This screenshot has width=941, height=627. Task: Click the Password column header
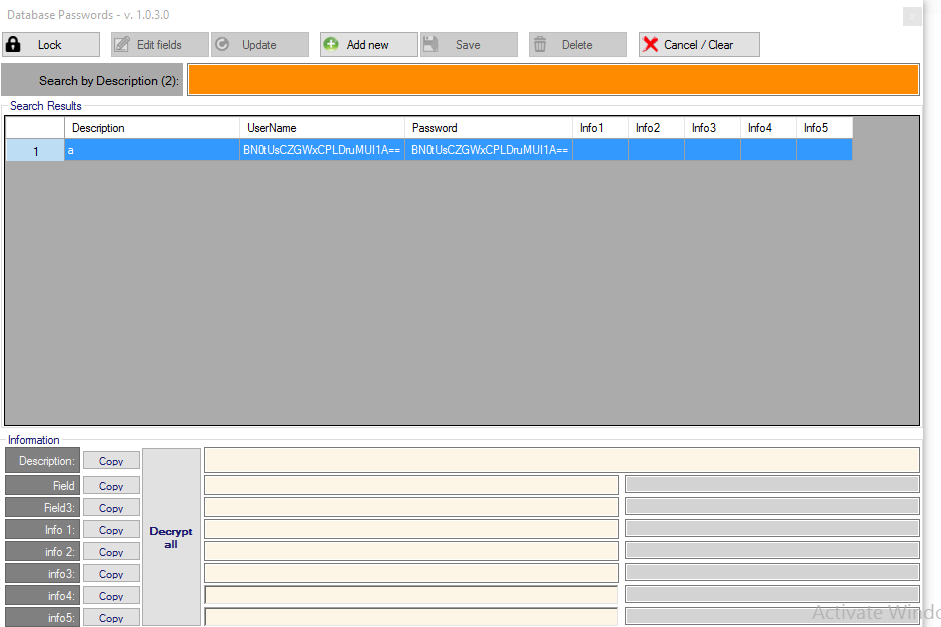tap(488, 128)
